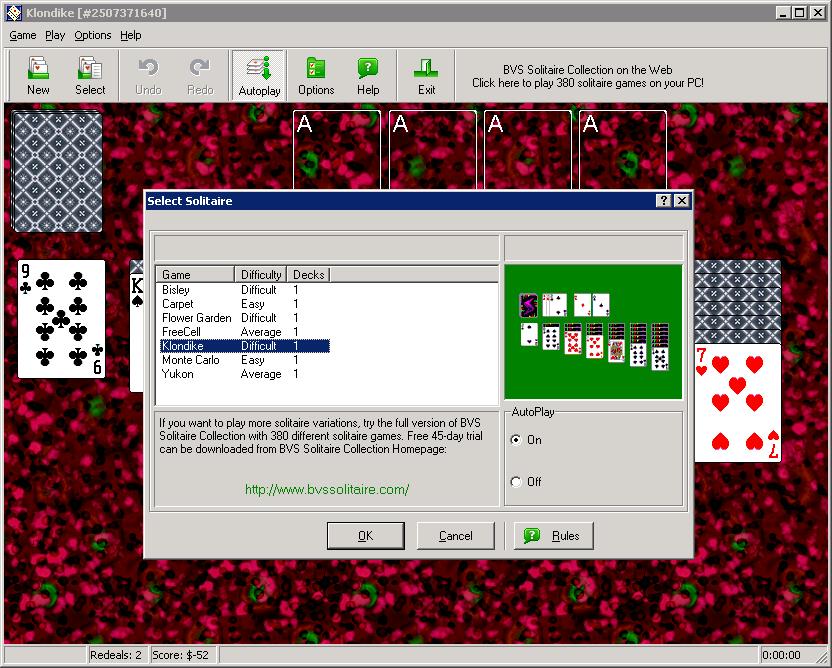
Task: Sort list by Decks column header
Action: coord(308,275)
